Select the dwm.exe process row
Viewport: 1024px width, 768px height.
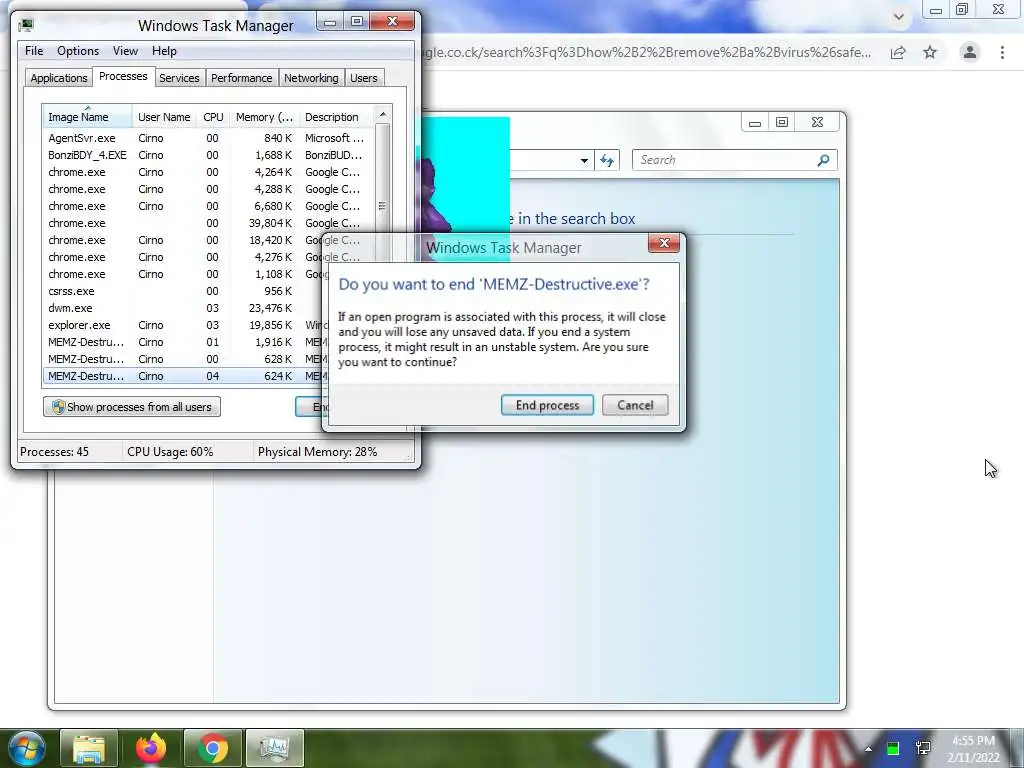coord(183,308)
